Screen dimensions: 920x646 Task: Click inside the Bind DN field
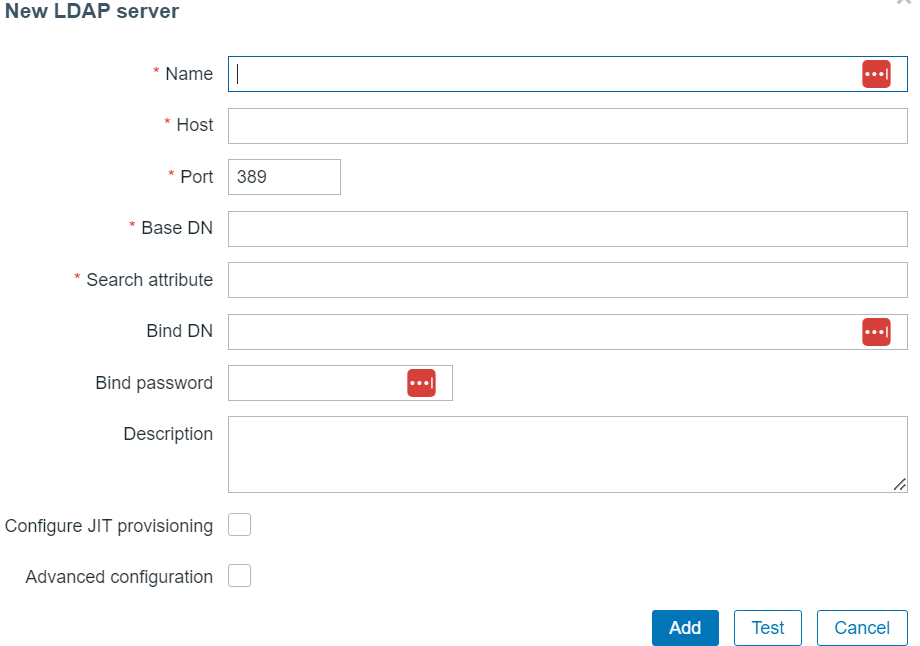[x=540, y=332]
